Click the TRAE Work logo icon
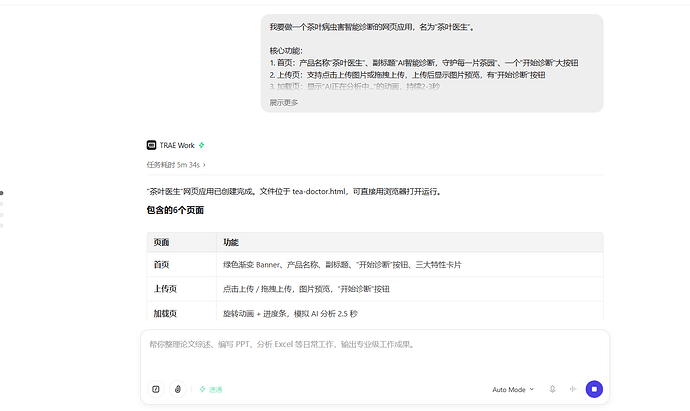690x411 pixels. 151,145
